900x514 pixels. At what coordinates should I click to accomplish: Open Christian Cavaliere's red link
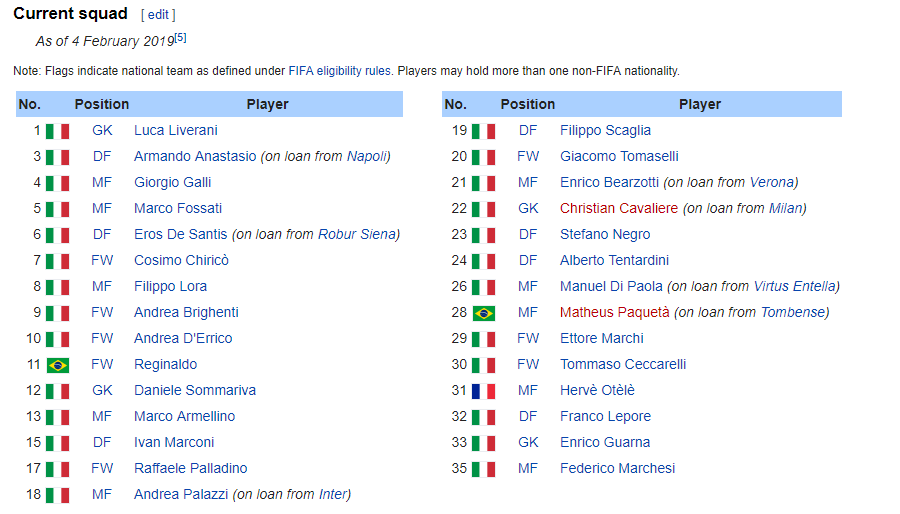(619, 208)
